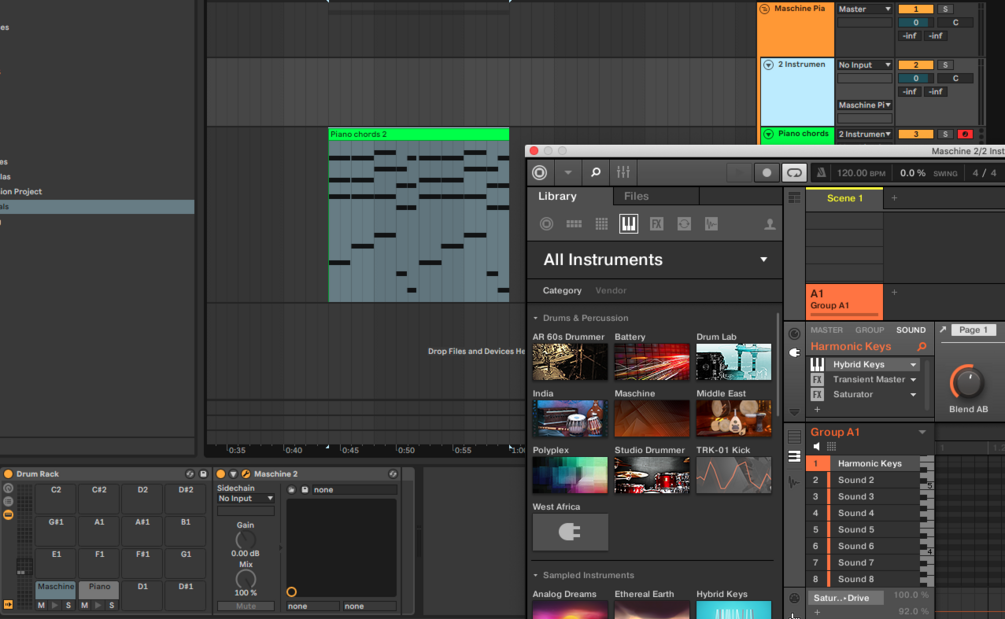Image resolution: width=1005 pixels, height=619 pixels.
Task: Click the plug-in icon in the control area
Action: click(x=794, y=352)
